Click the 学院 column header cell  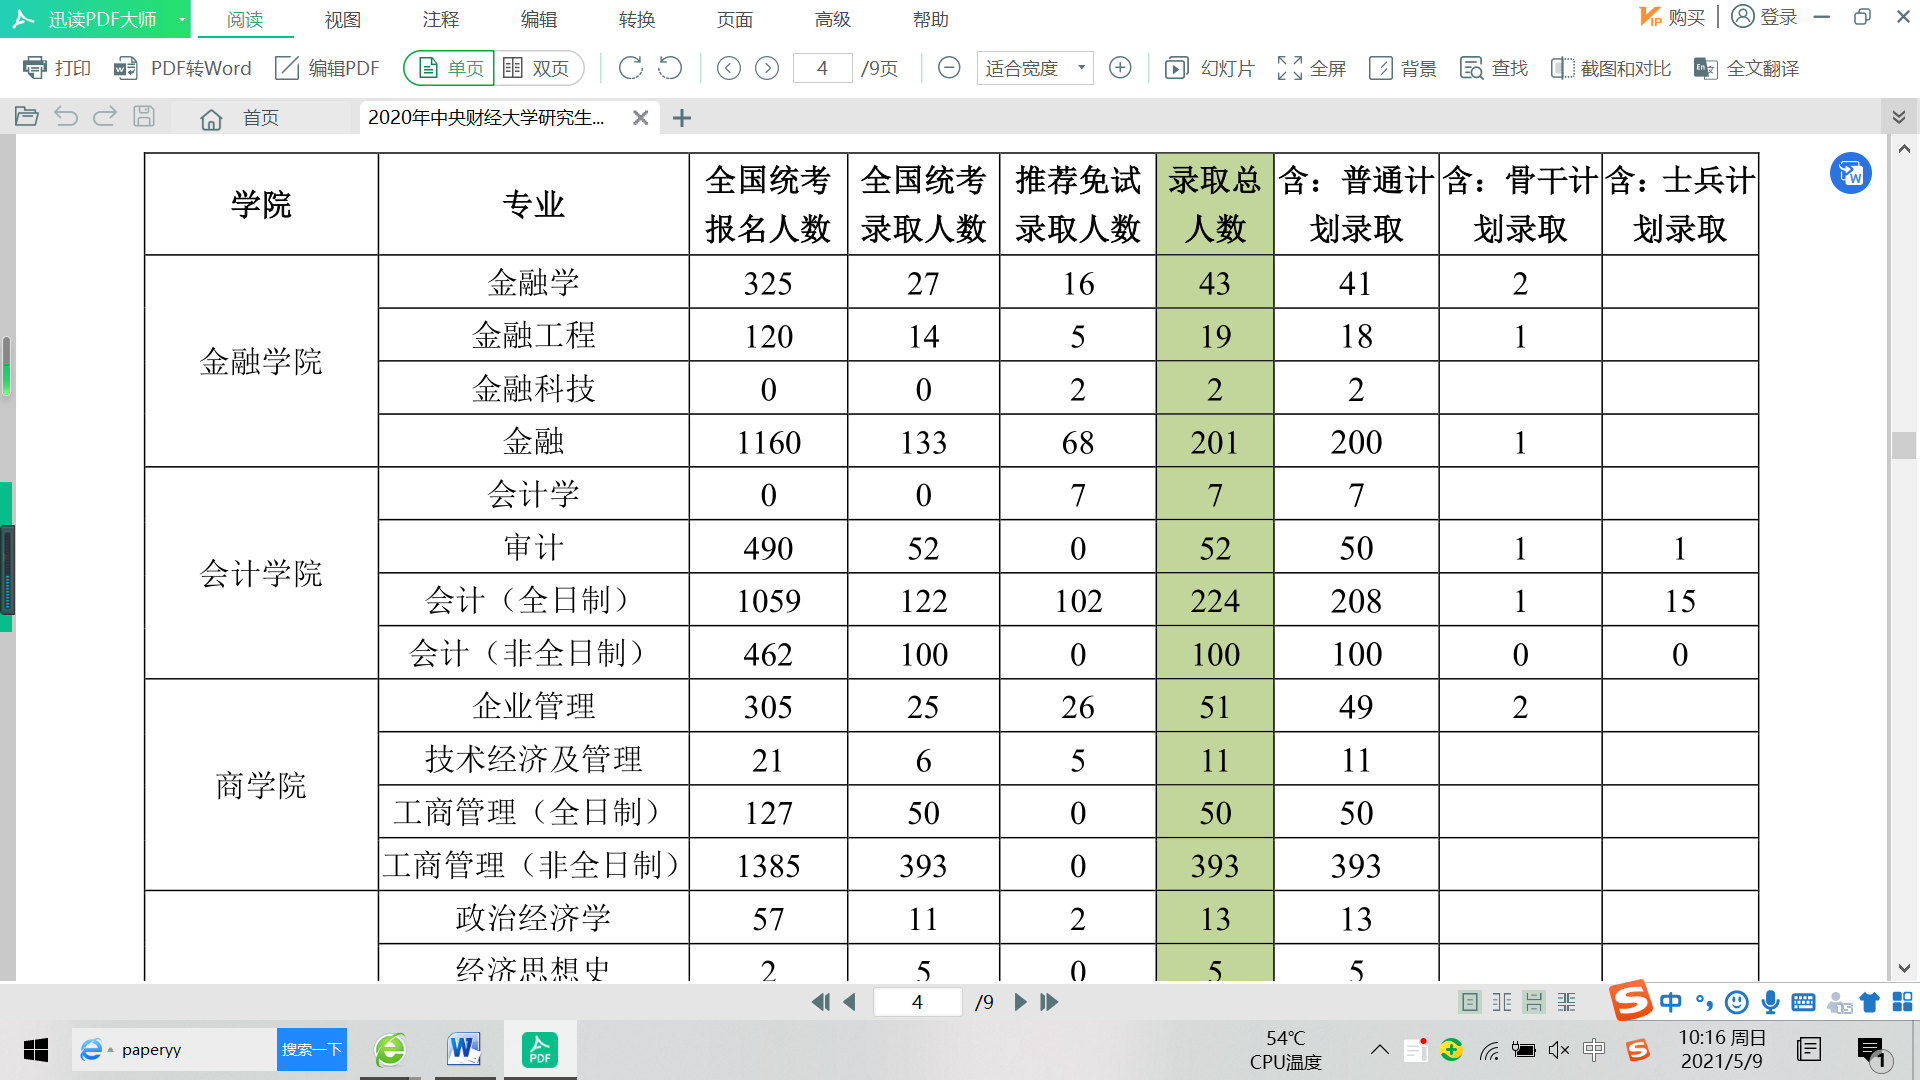point(261,204)
